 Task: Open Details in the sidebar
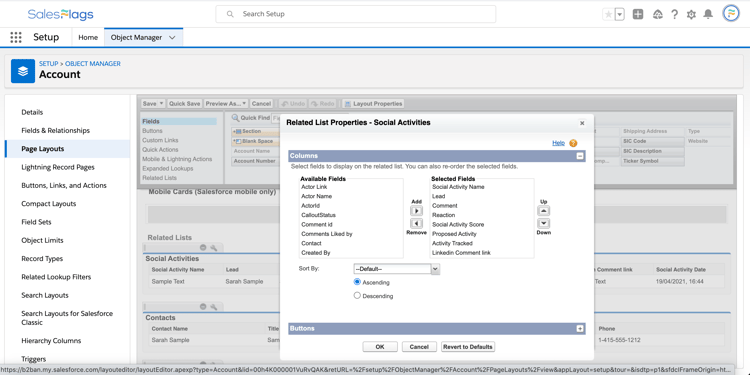32,112
